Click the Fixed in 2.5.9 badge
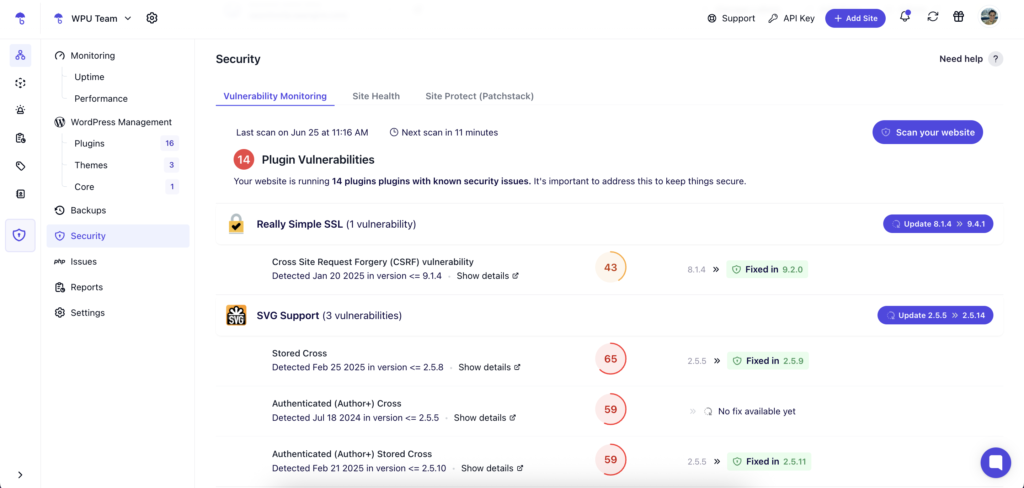This screenshot has width=1024, height=488. coord(768,361)
